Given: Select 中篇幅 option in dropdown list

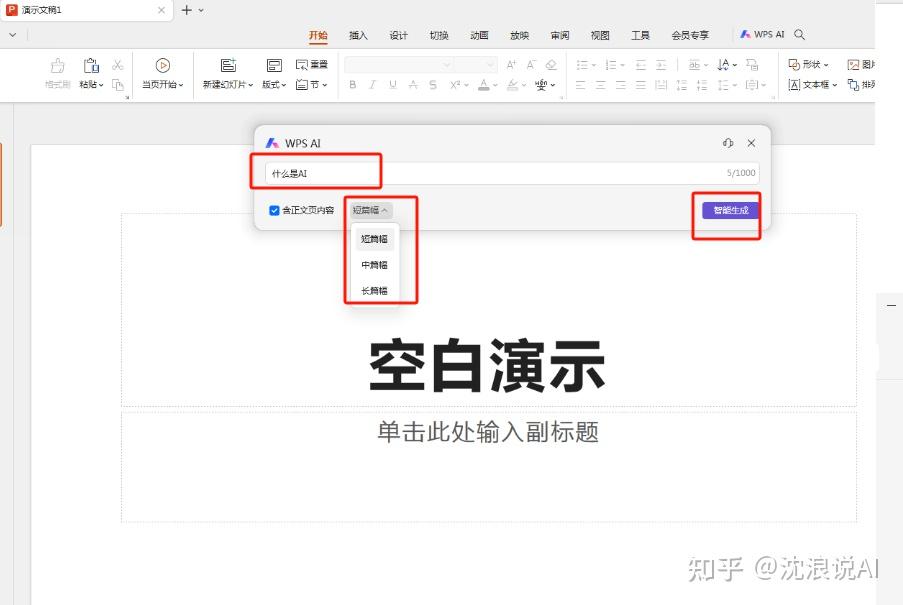Looking at the screenshot, I should click(374, 265).
